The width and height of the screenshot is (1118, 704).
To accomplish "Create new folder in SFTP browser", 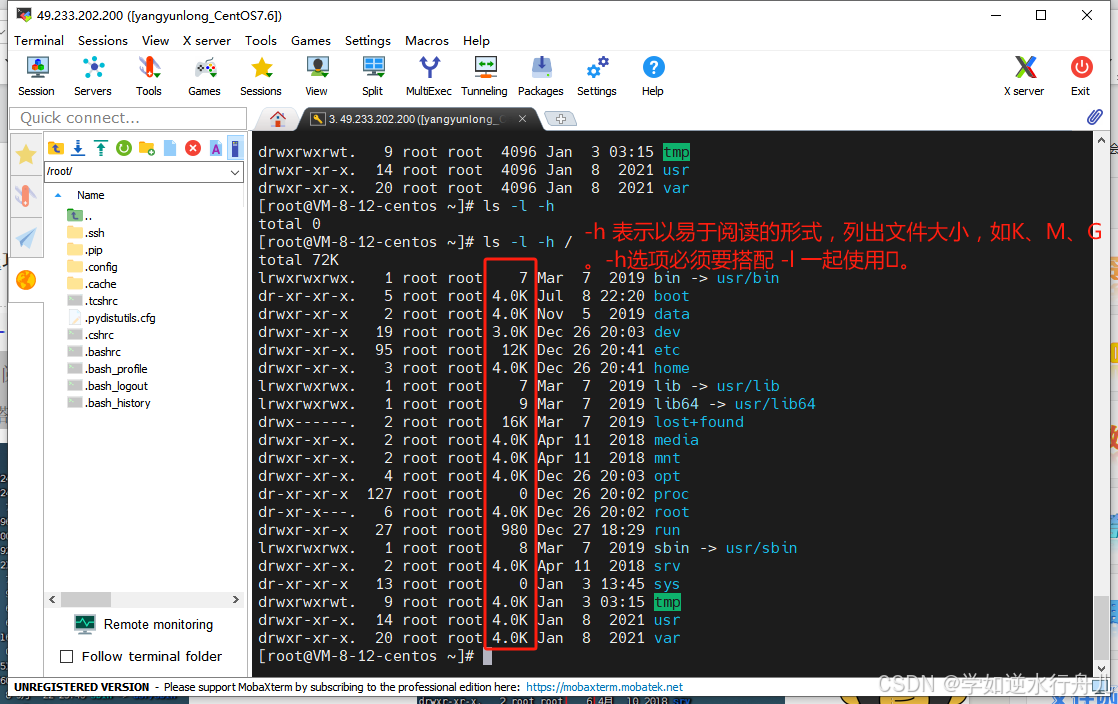I will click(x=147, y=148).
